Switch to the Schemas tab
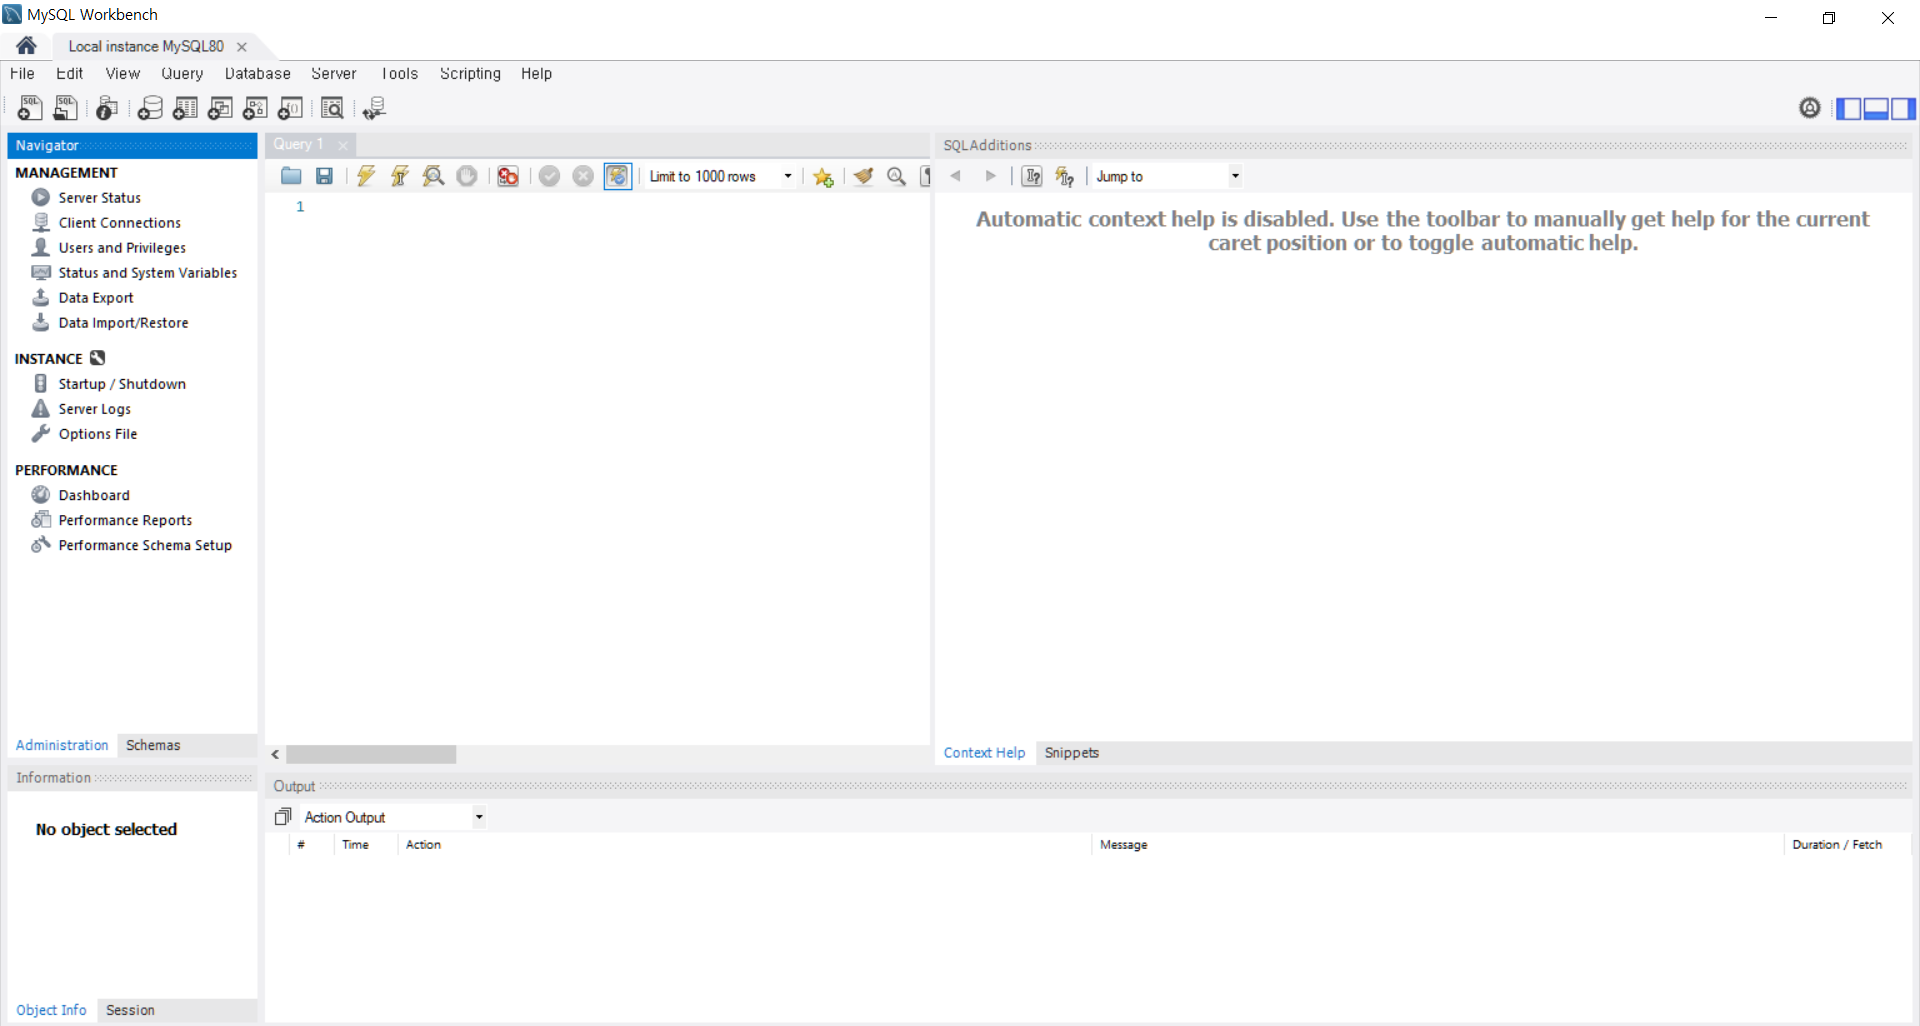This screenshot has width=1920, height=1026. [153, 745]
